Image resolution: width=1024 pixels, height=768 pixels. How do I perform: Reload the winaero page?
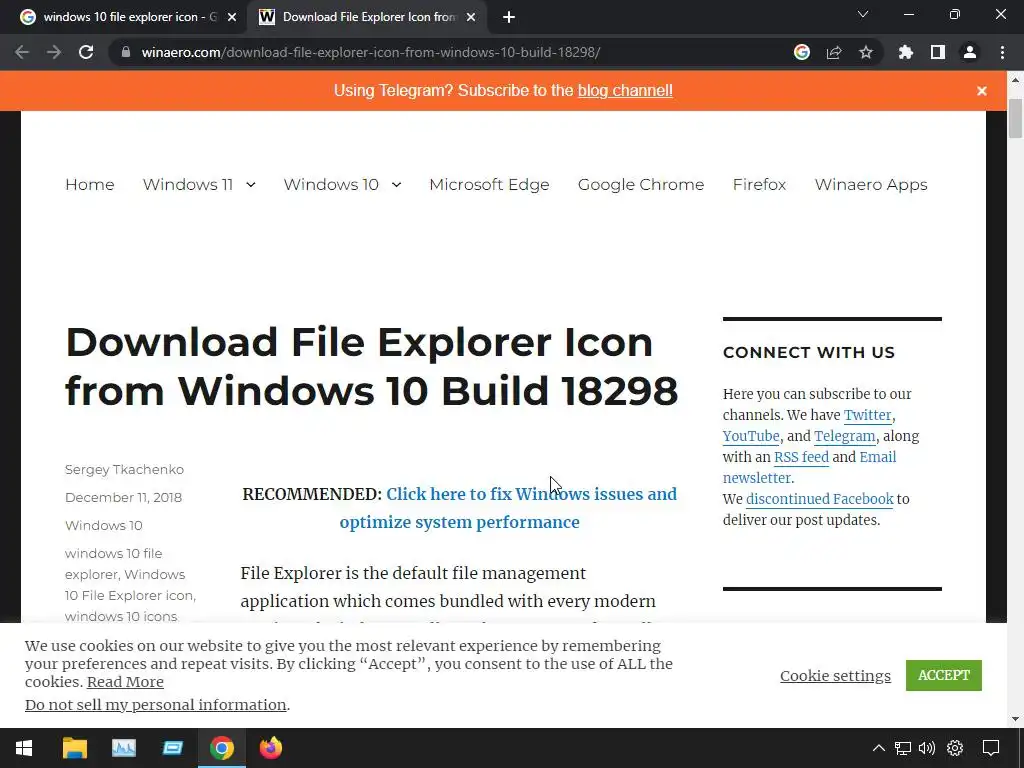86,52
